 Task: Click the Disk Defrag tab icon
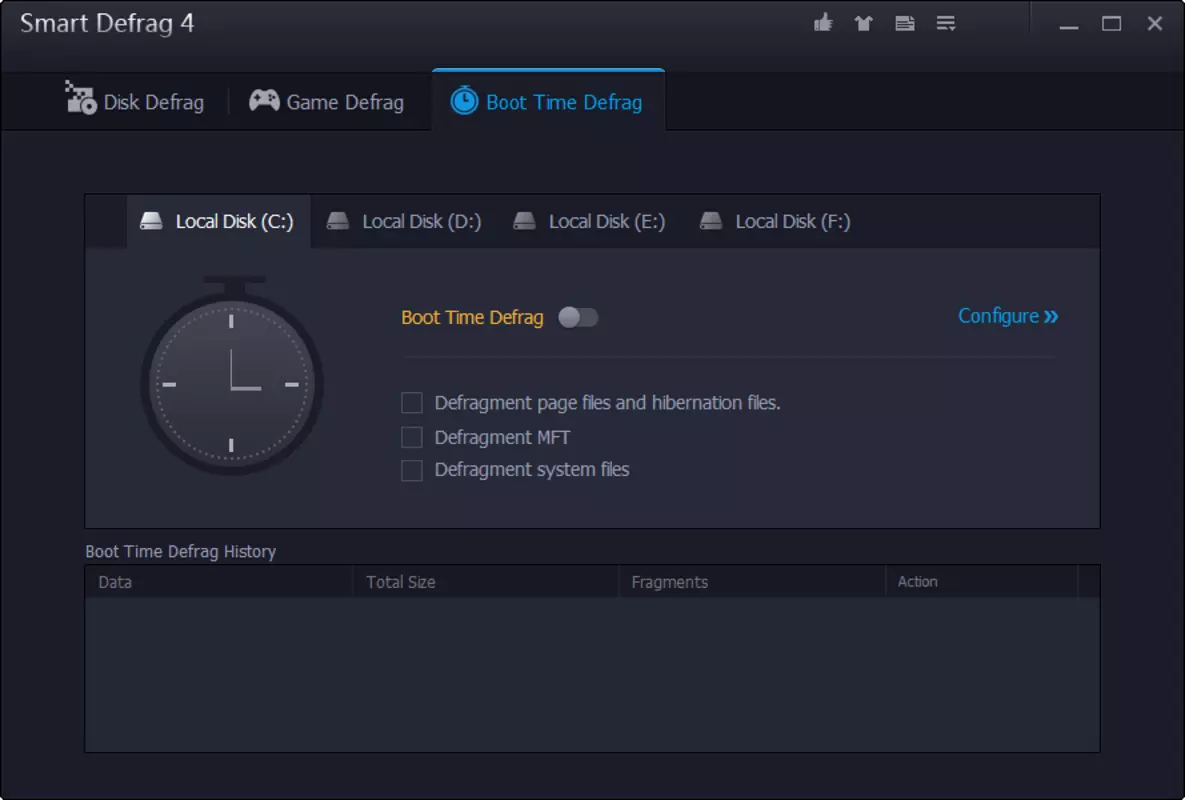(81, 97)
